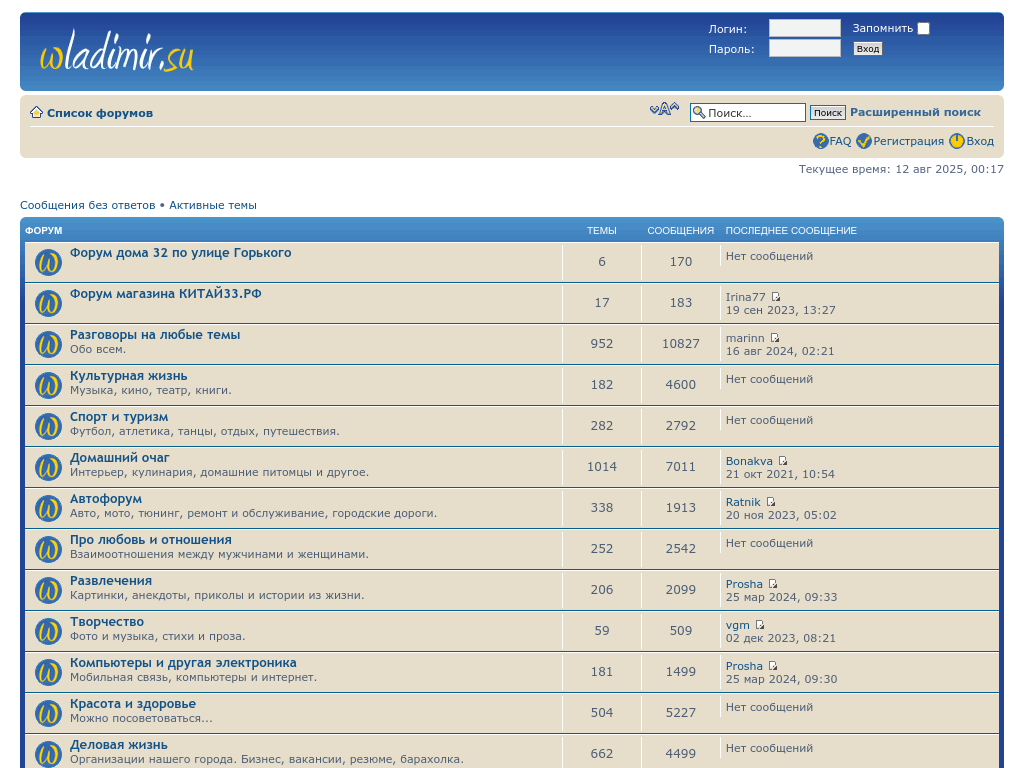Enable the Запомнить checkbox
Image resolution: width=1024 pixels, height=768 pixels.
923,29
